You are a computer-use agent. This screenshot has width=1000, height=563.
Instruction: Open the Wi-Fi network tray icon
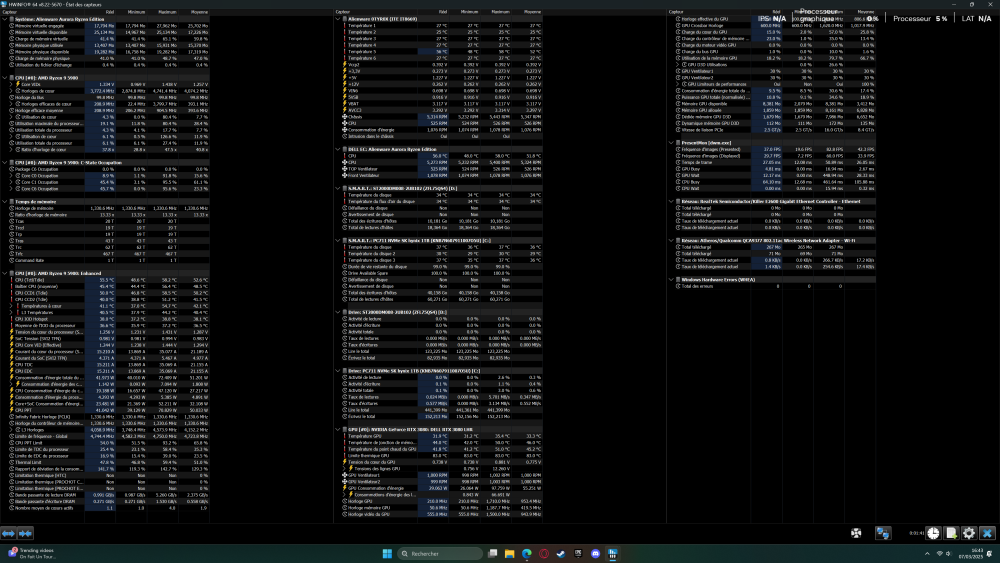939,553
